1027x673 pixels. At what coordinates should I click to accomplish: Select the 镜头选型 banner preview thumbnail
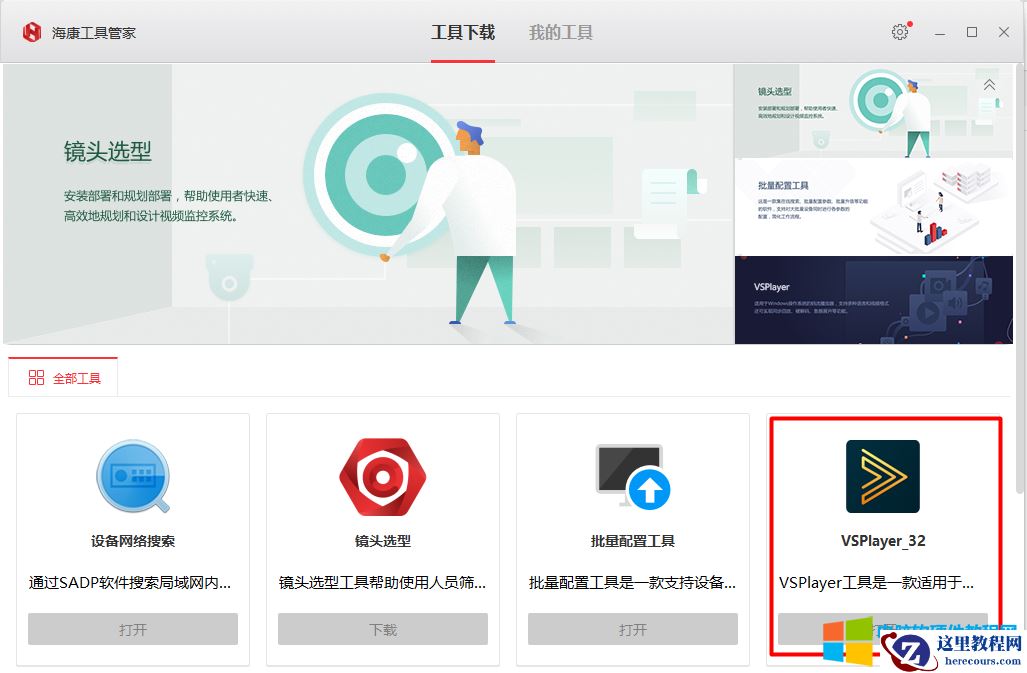click(x=873, y=110)
